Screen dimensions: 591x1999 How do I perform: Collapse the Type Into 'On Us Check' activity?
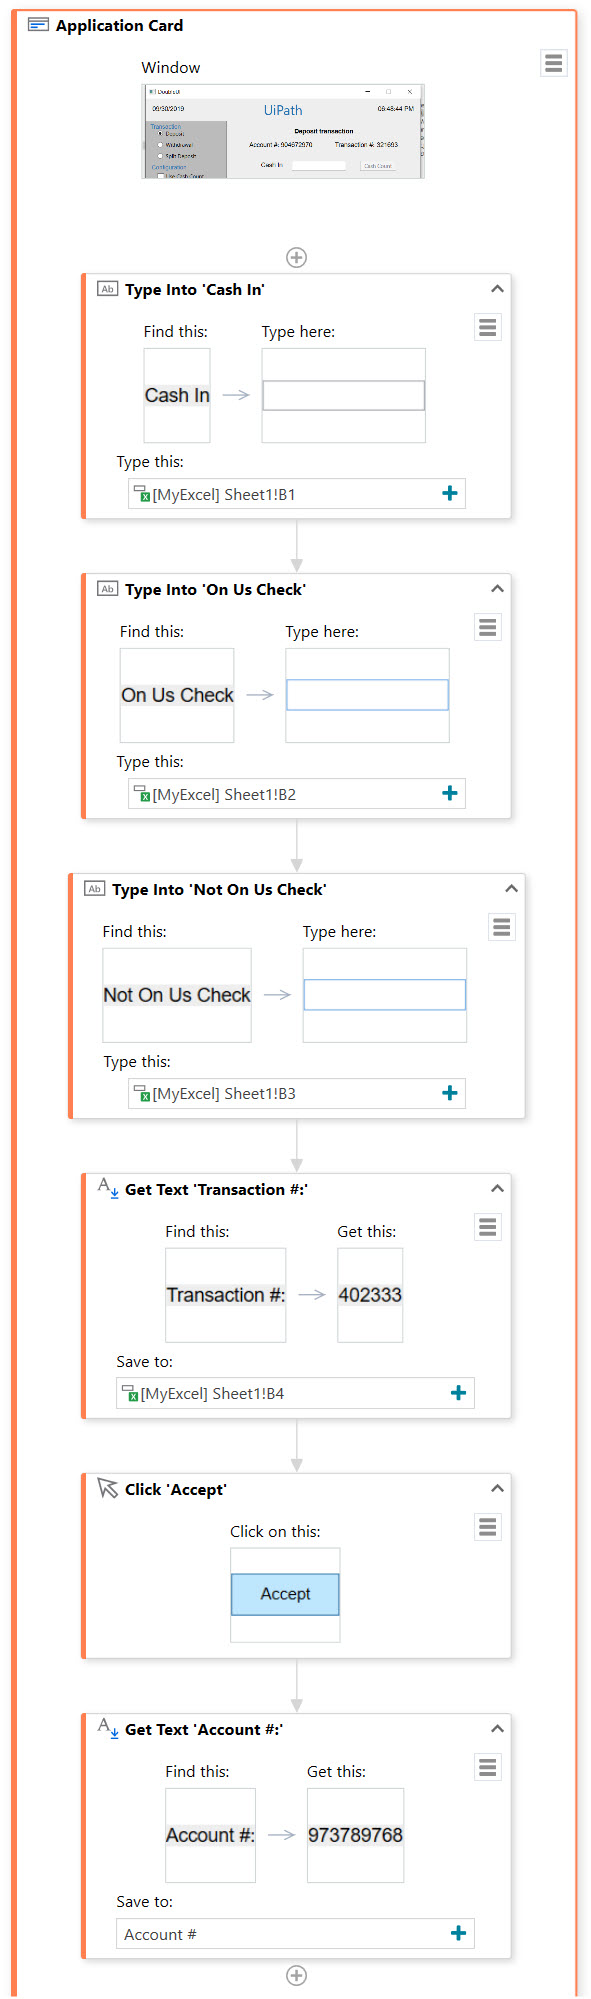497,589
